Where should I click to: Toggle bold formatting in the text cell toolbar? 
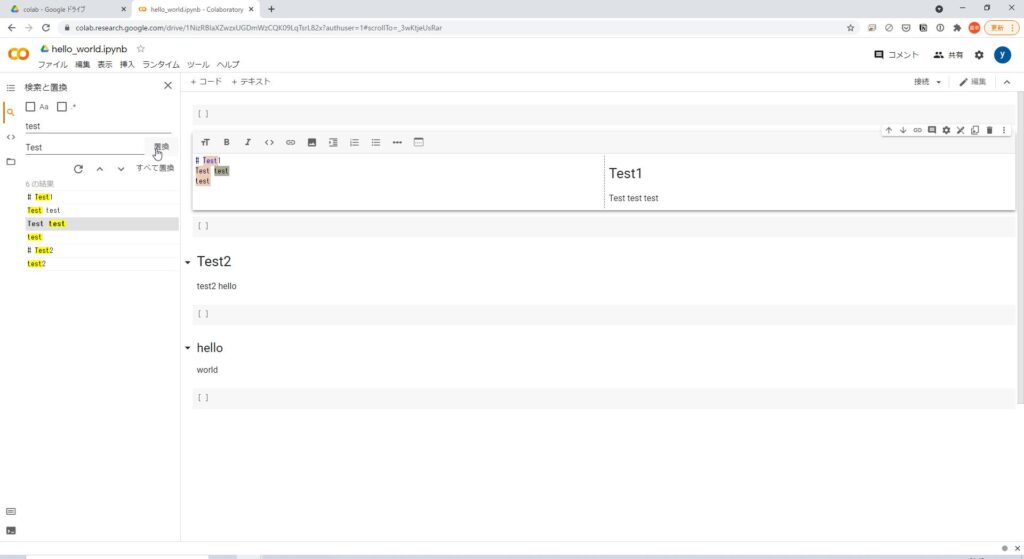pyautogui.click(x=226, y=142)
